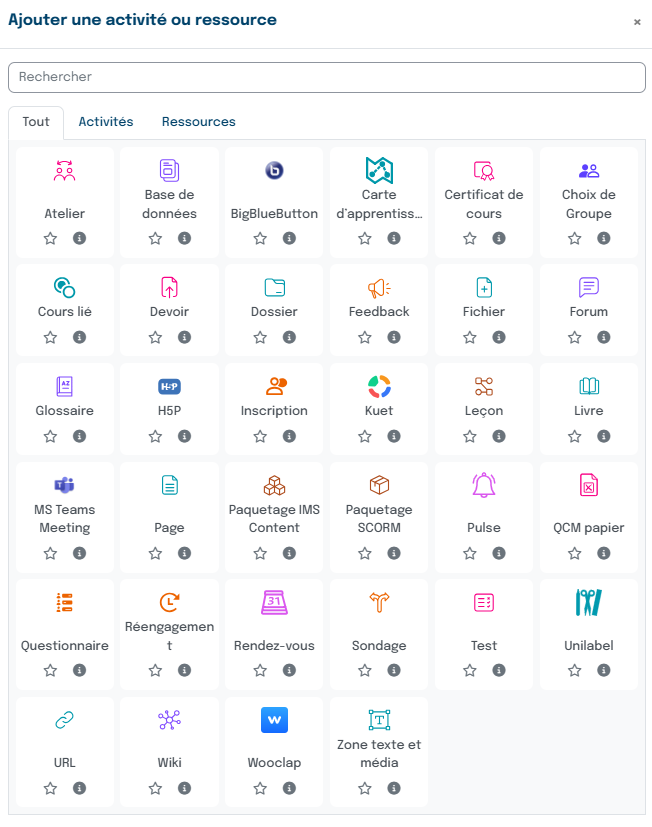Image resolution: width=652 pixels, height=827 pixels.
Task: Pick the MS Teams Meeting icon
Action: click(x=65, y=485)
